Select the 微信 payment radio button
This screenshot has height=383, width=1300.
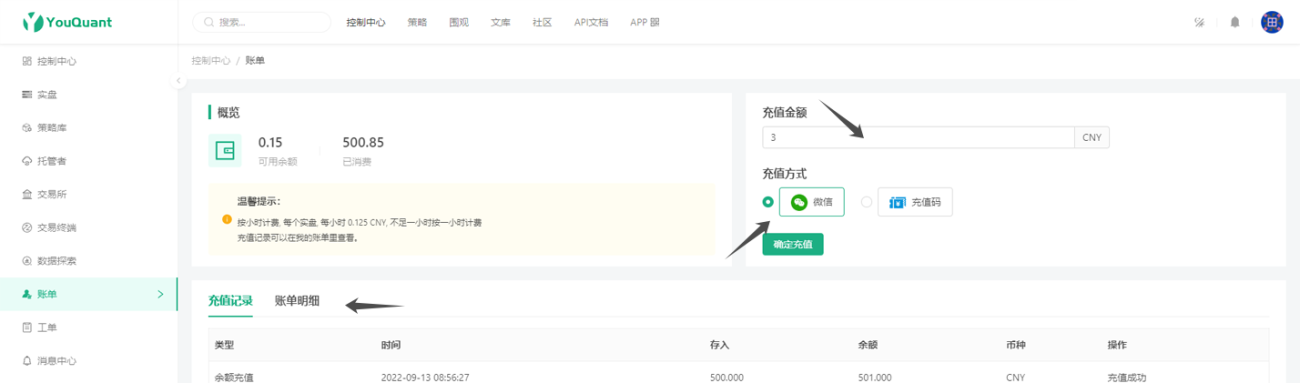pos(768,202)
